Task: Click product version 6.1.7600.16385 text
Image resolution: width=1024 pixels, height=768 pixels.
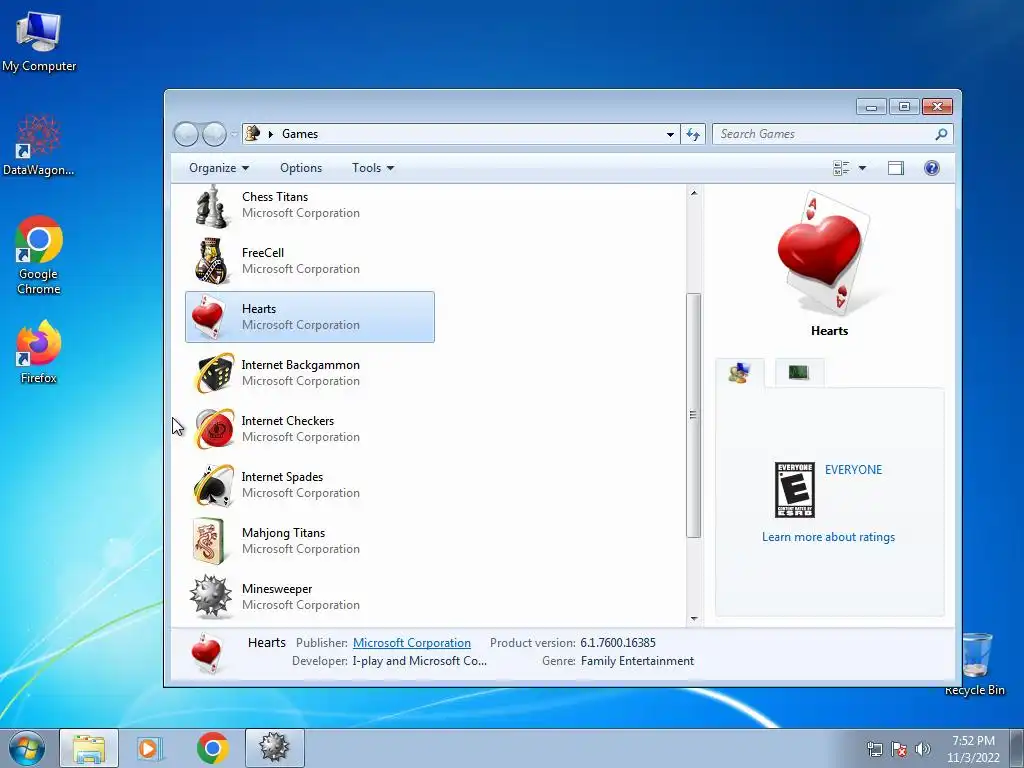Action: tap(618, 643)
